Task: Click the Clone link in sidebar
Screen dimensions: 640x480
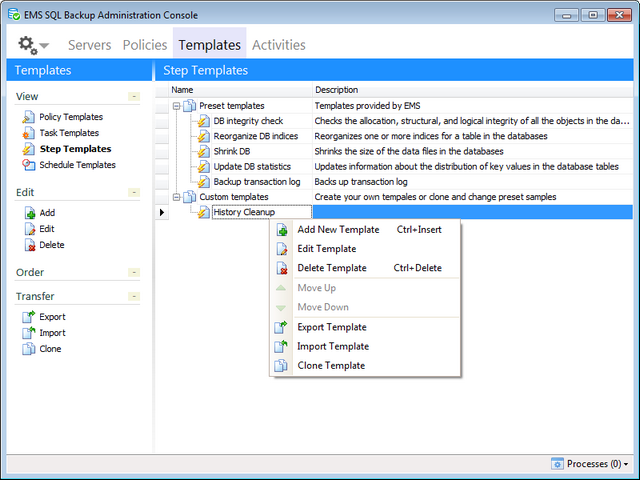Action: pos(50,349)
